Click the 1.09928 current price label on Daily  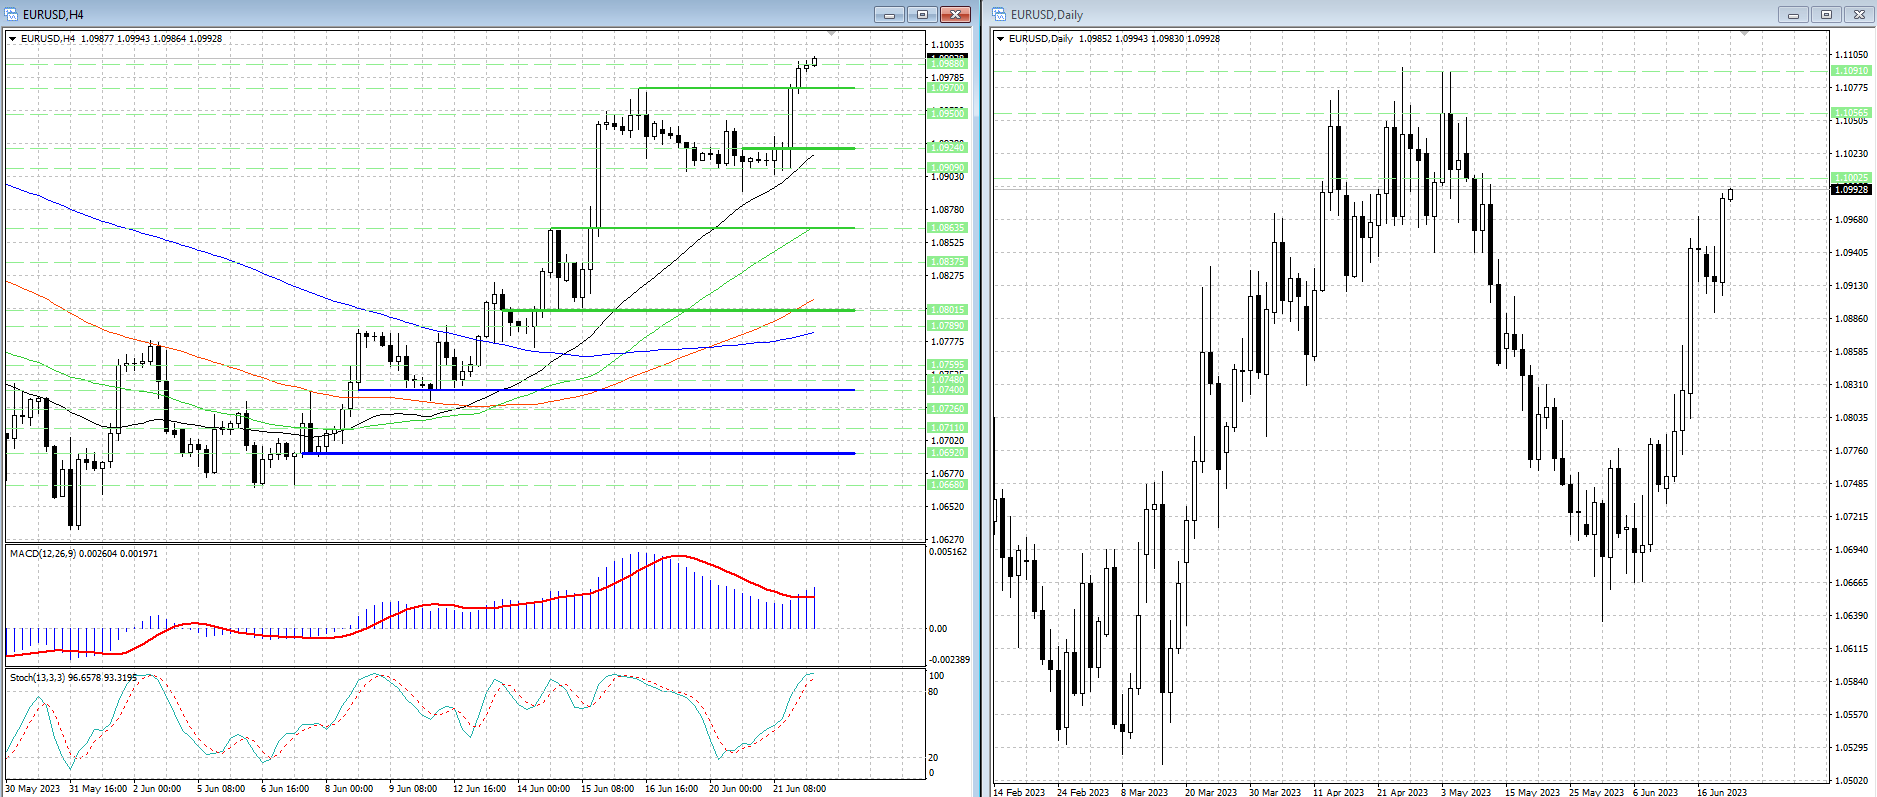[1850, 189]
